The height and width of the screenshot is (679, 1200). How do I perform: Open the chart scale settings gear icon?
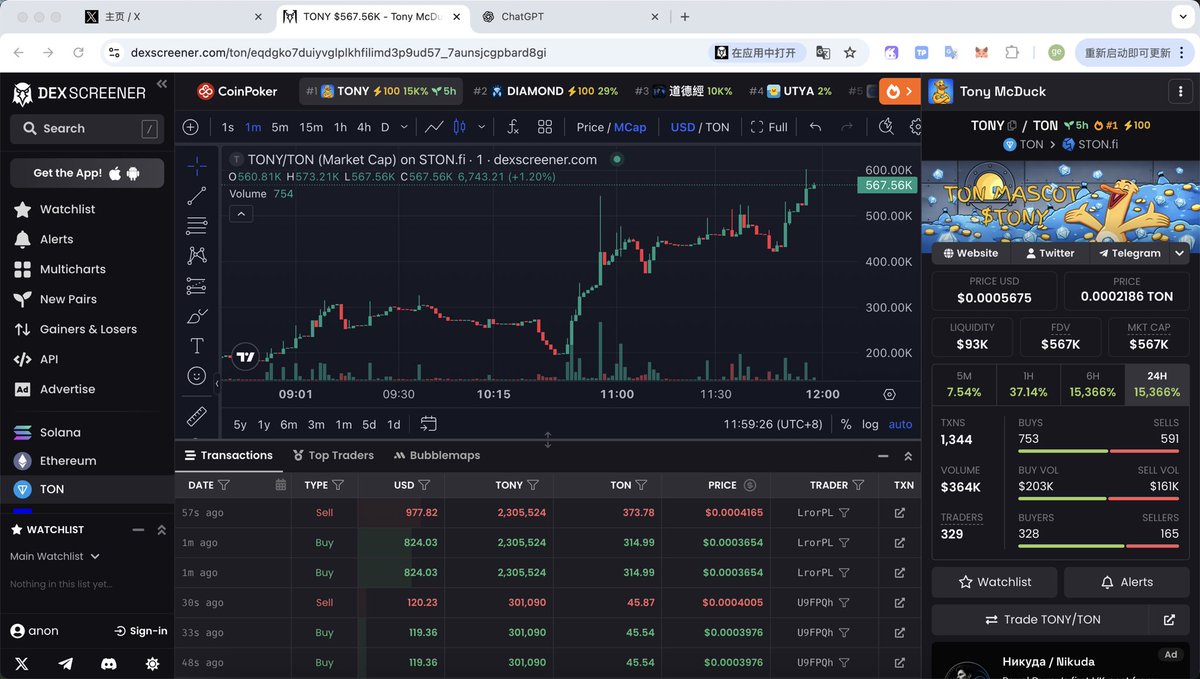tap(890, 395)
